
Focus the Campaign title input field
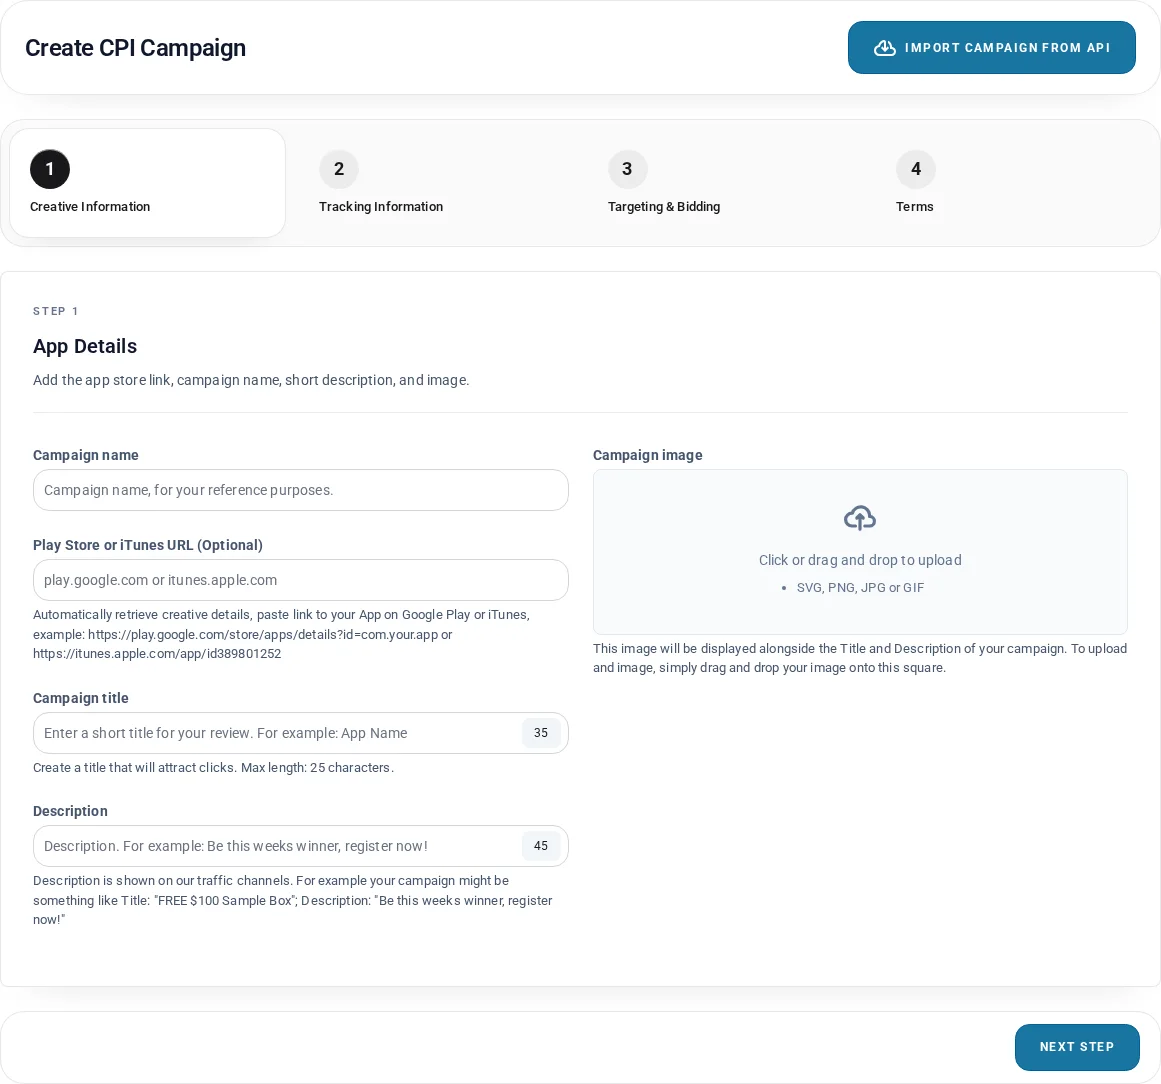[x=301, y=733]
